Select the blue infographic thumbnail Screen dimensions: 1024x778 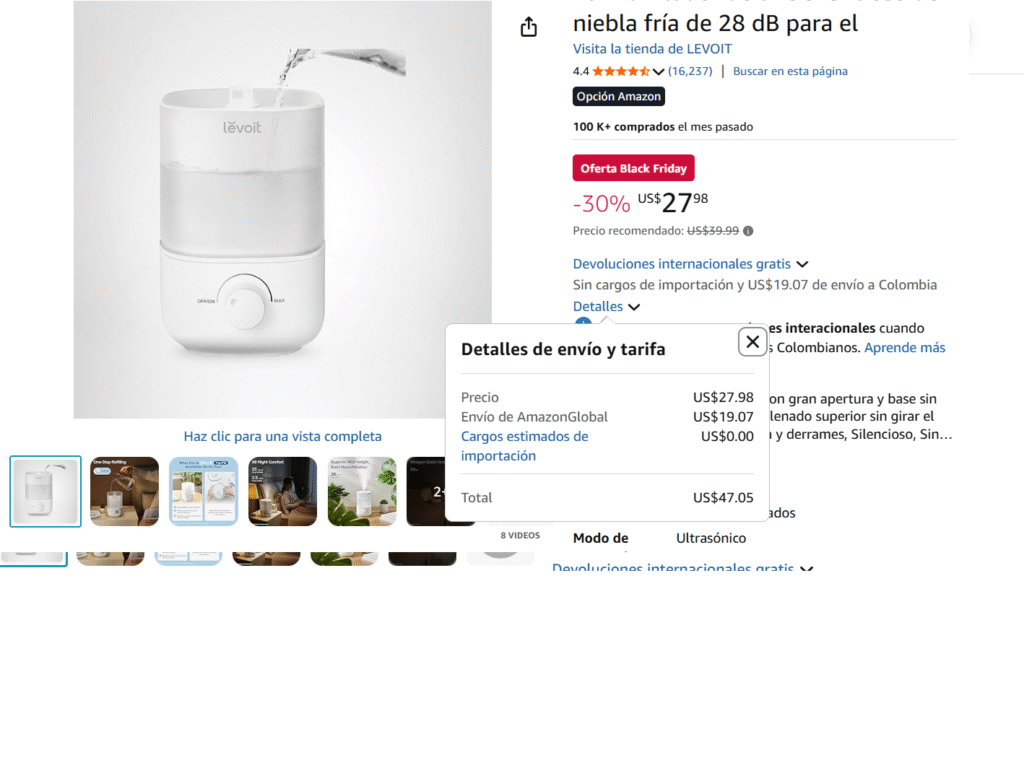(203, 491)
